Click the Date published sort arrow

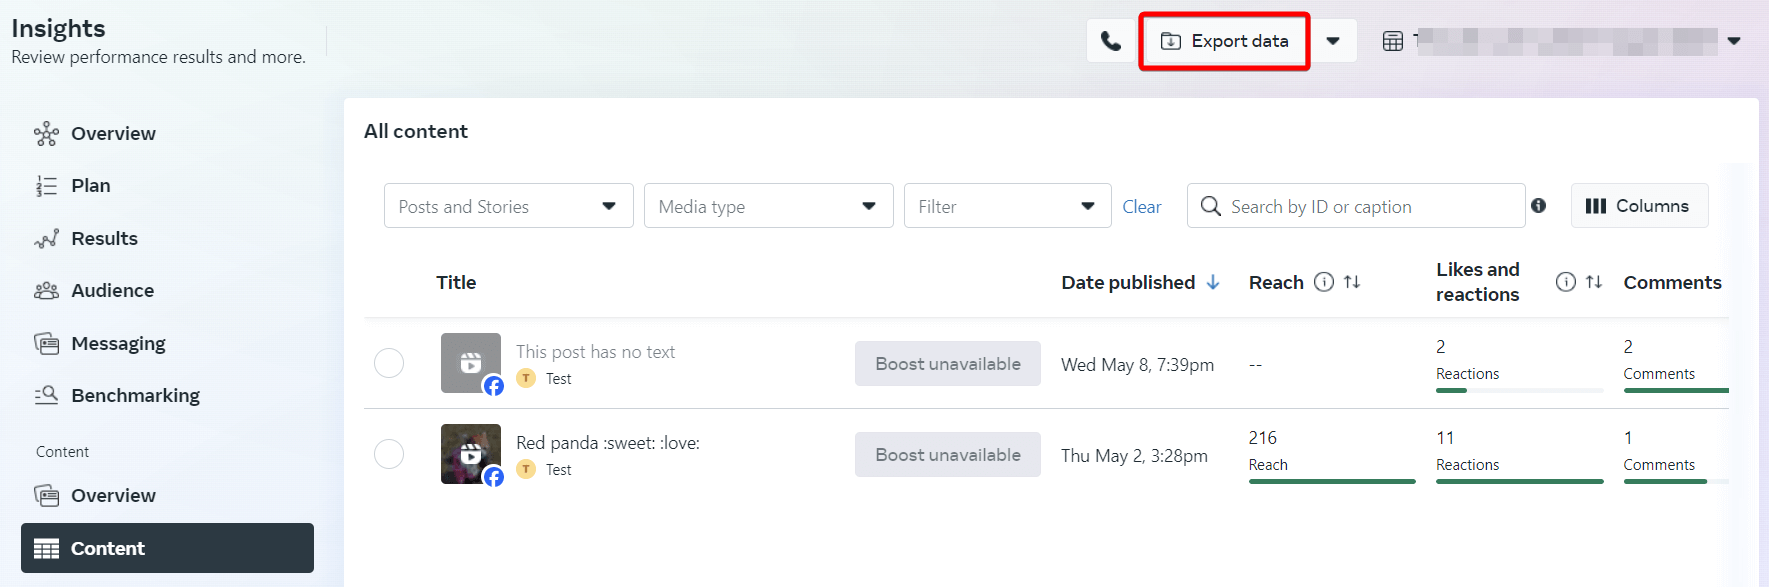pos(1213,282)
